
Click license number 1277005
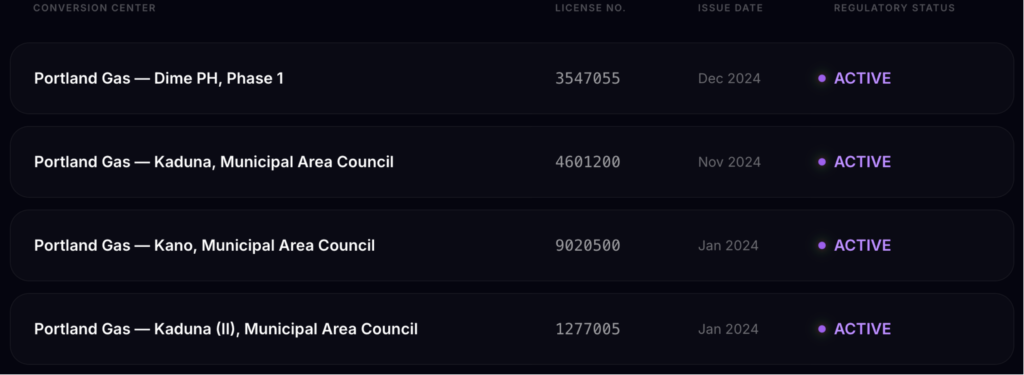point(588,329)
